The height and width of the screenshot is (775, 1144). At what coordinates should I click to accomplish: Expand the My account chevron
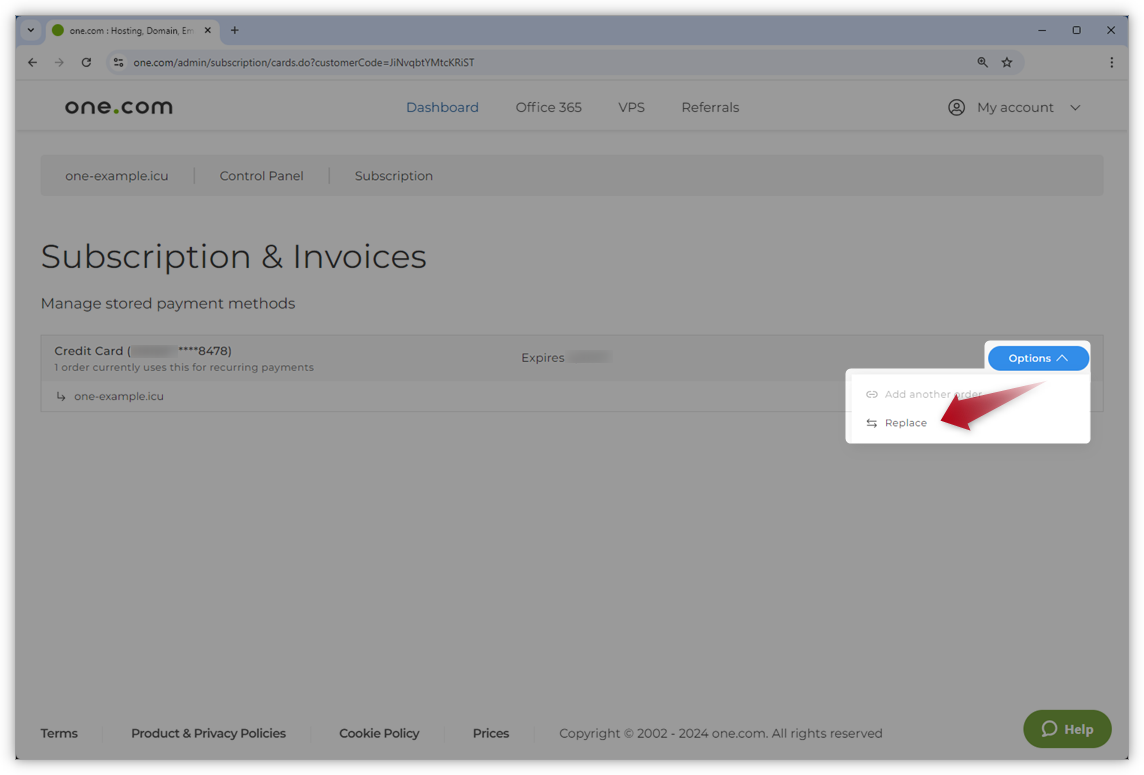[1075, 108]
